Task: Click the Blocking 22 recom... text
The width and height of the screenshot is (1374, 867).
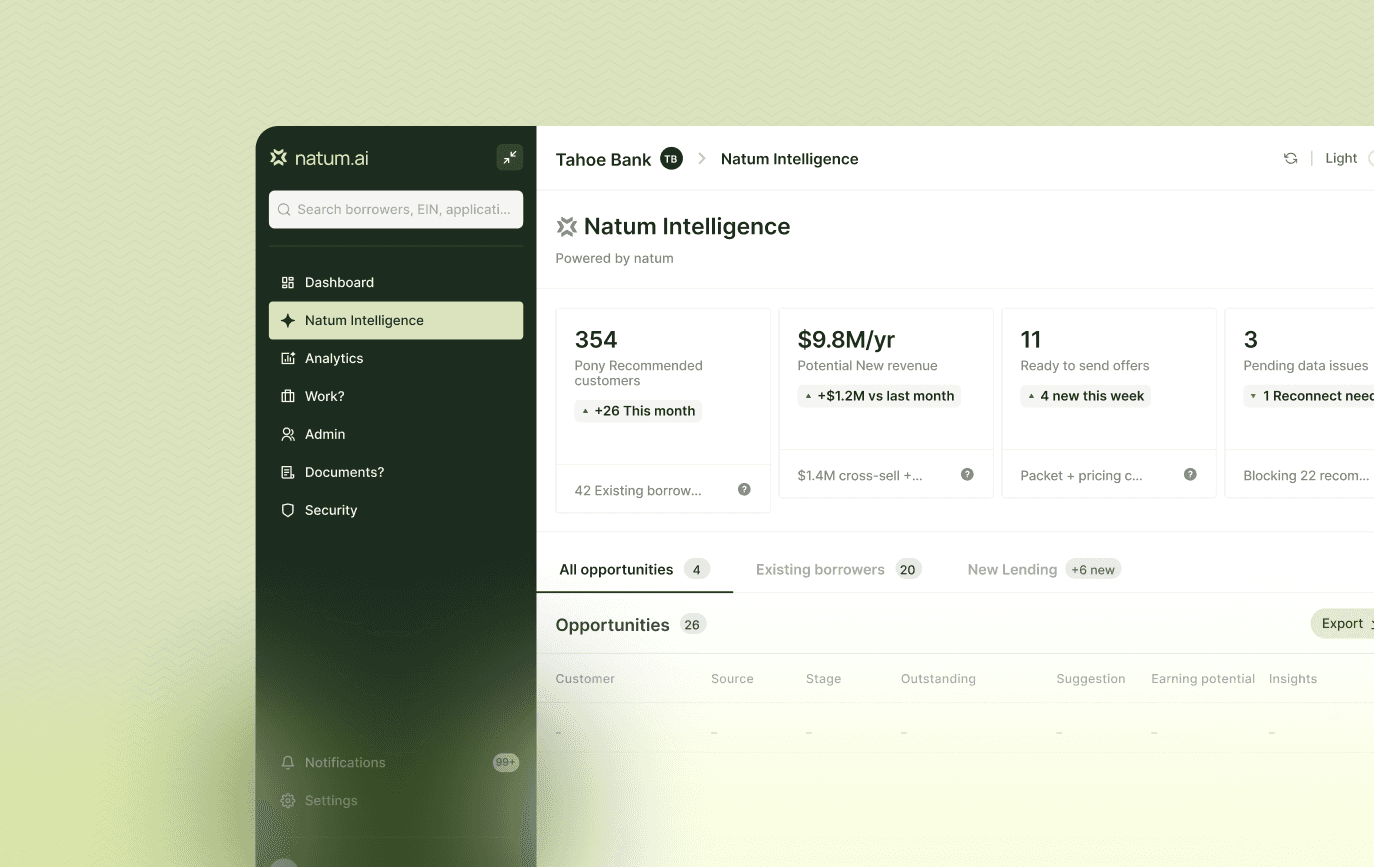Action: coord(1306,476)
